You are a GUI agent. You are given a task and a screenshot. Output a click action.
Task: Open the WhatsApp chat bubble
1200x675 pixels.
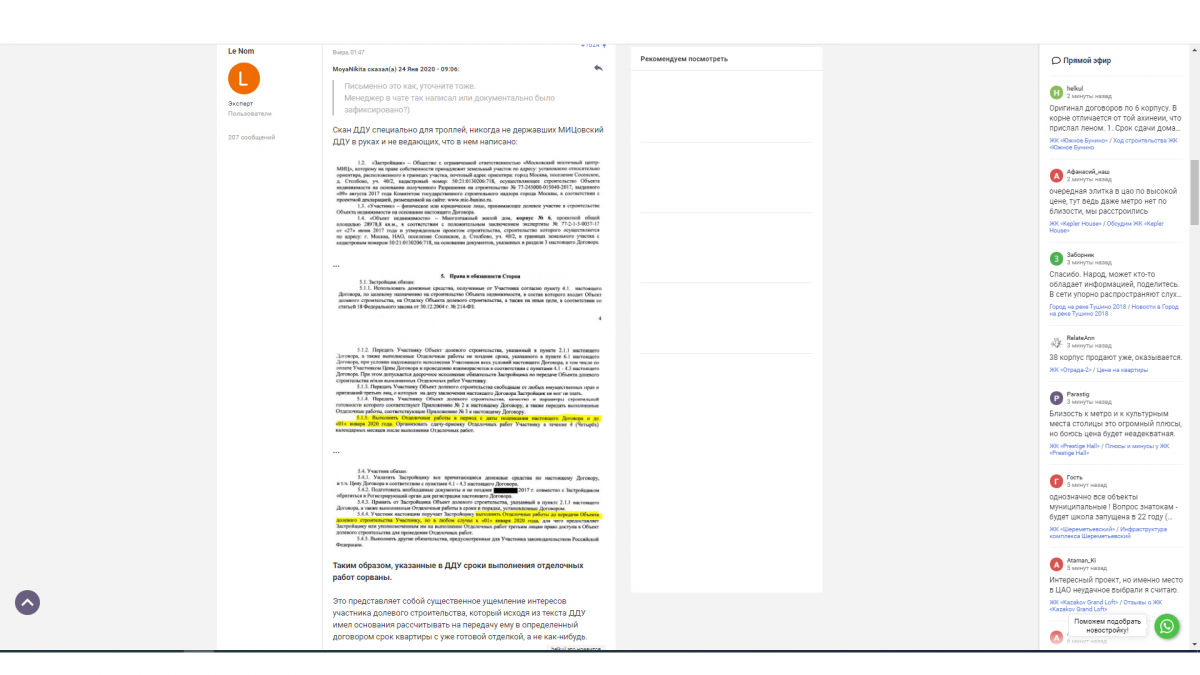[1167, 626]
